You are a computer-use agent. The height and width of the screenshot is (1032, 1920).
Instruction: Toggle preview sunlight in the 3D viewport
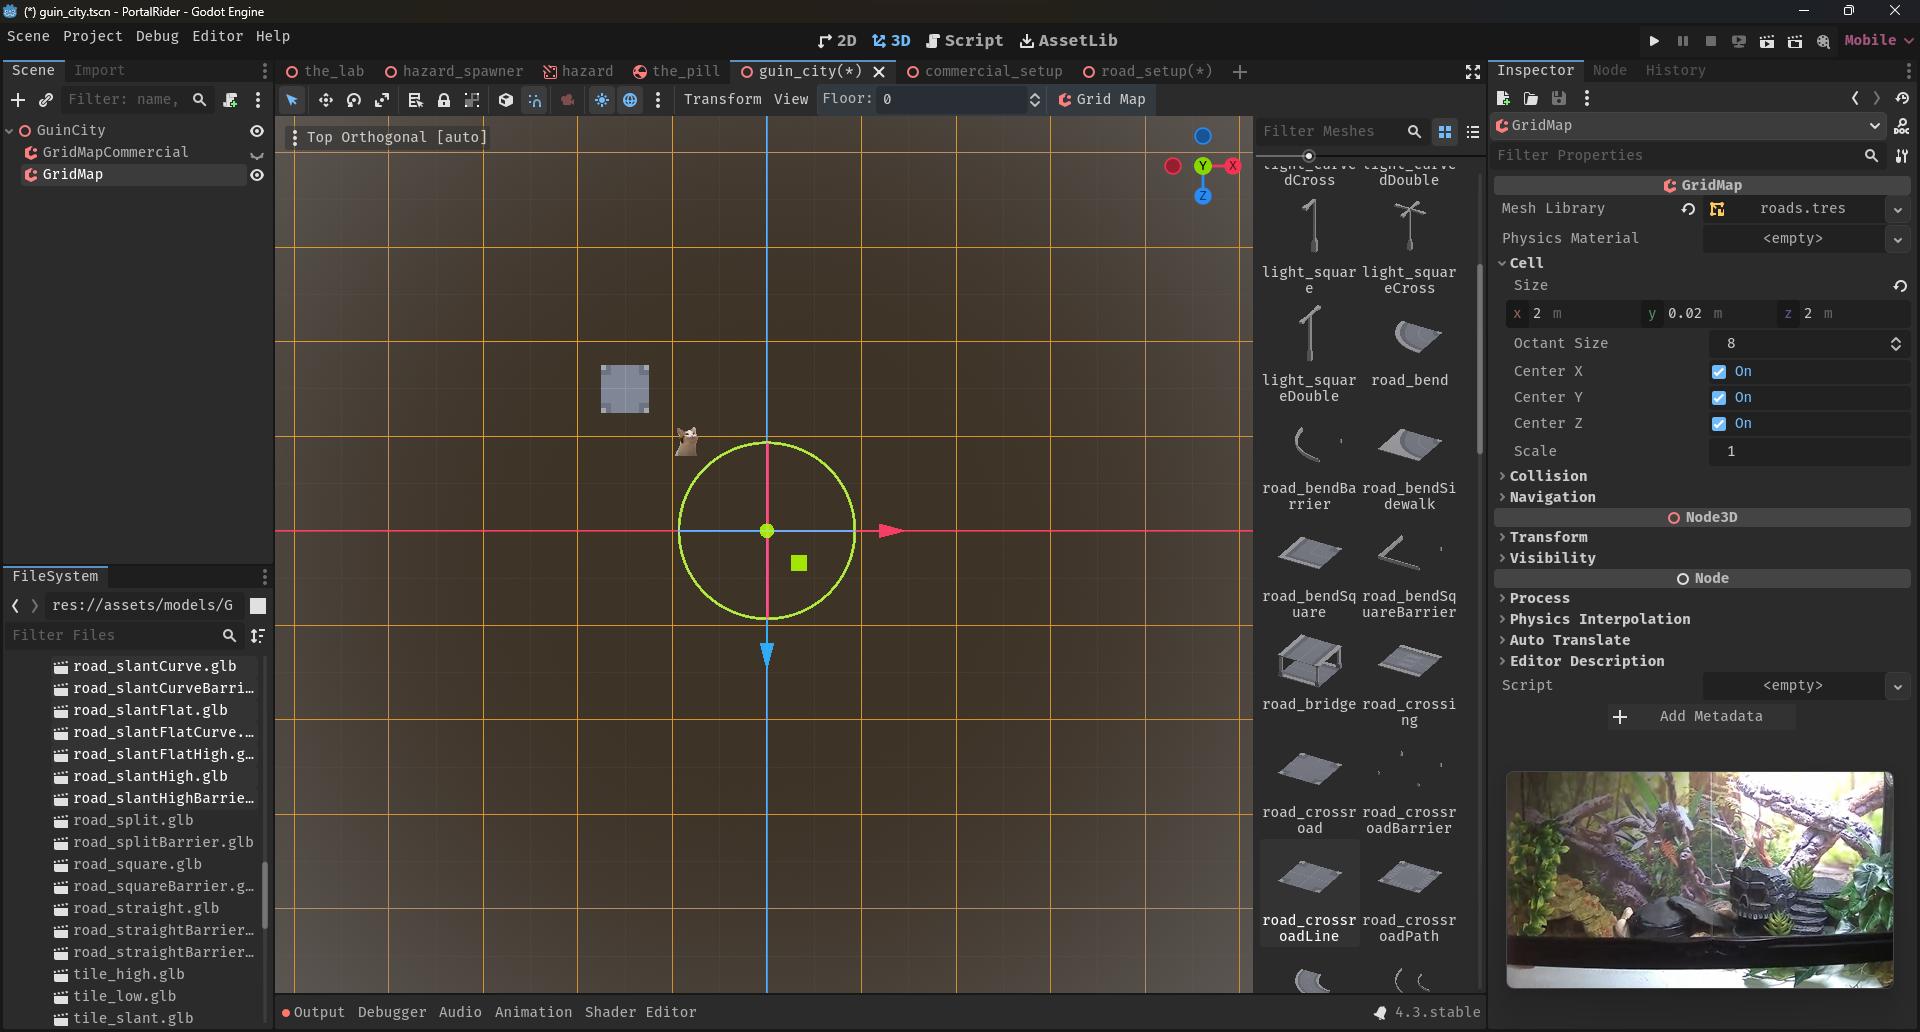point(603,100)
